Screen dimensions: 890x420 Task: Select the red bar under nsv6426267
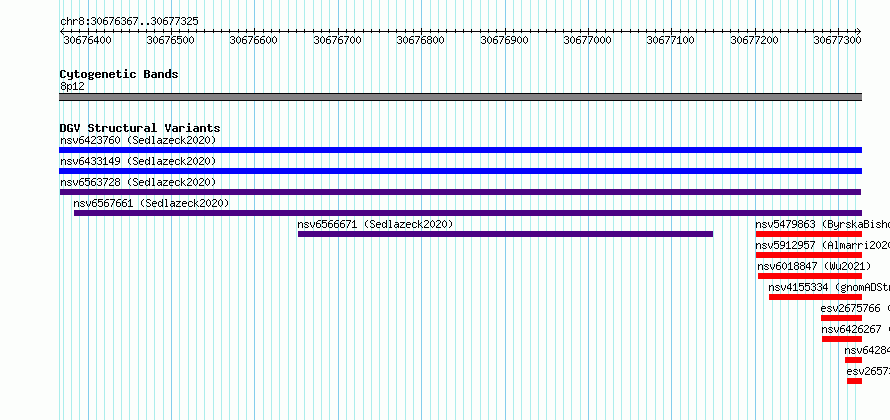[842, 339]
